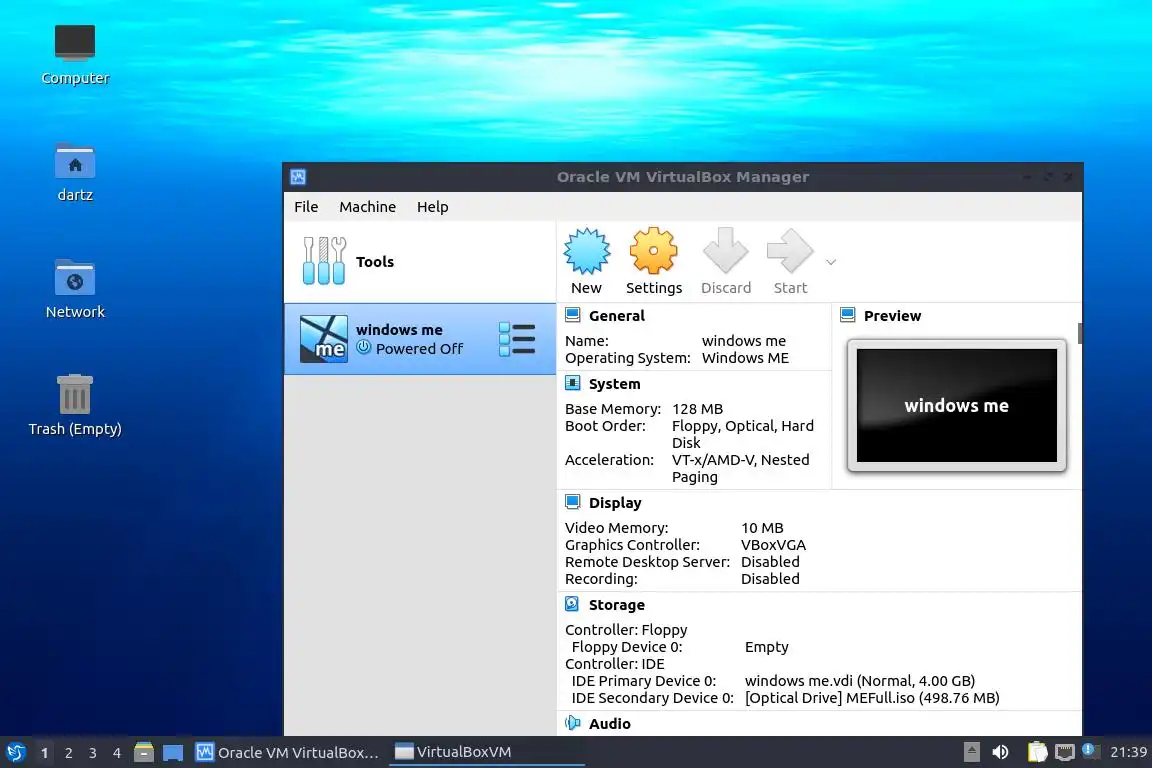The width and height of the screenshot is (1152, 768).
Task: Click the 'Floppy, Optical, Hard Disk' boot order
Action: (743, 434)
